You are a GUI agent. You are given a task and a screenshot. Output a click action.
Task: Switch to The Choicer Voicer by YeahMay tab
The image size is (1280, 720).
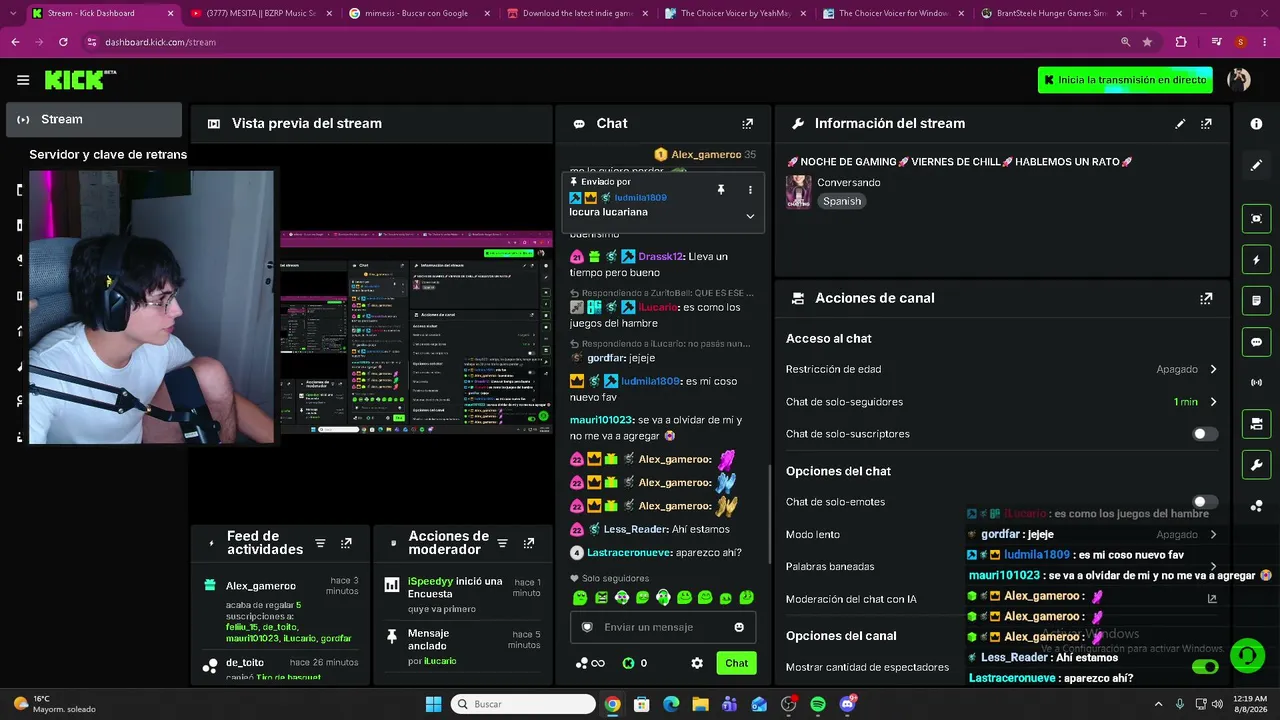pyautogui.click(x=734, y=13)
